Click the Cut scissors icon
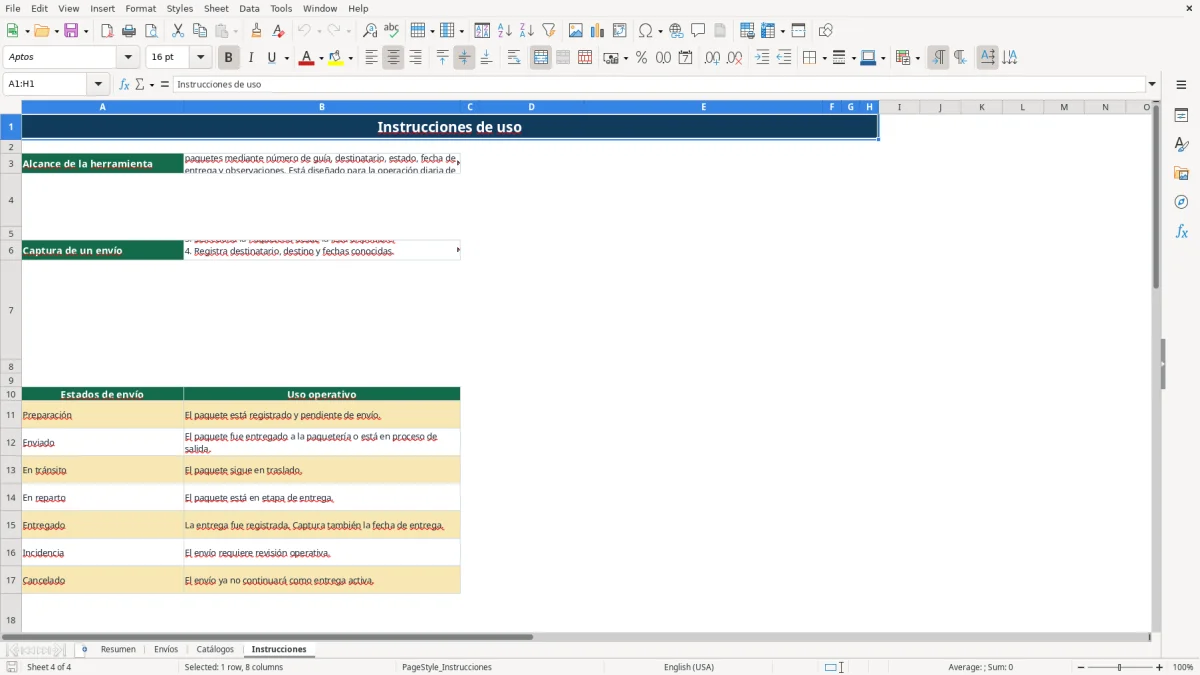Image resolution: width=1200 pixels, height=675 pixels. pyautogui.click(x=178, y=31)
